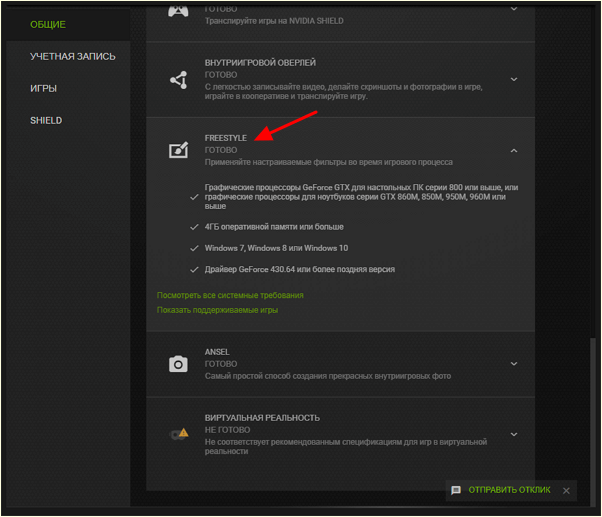
Task: Expand the ВНУТРИИГРОВОЙ ОВЕРЛЕЙ section
Action: pos(514,79)
